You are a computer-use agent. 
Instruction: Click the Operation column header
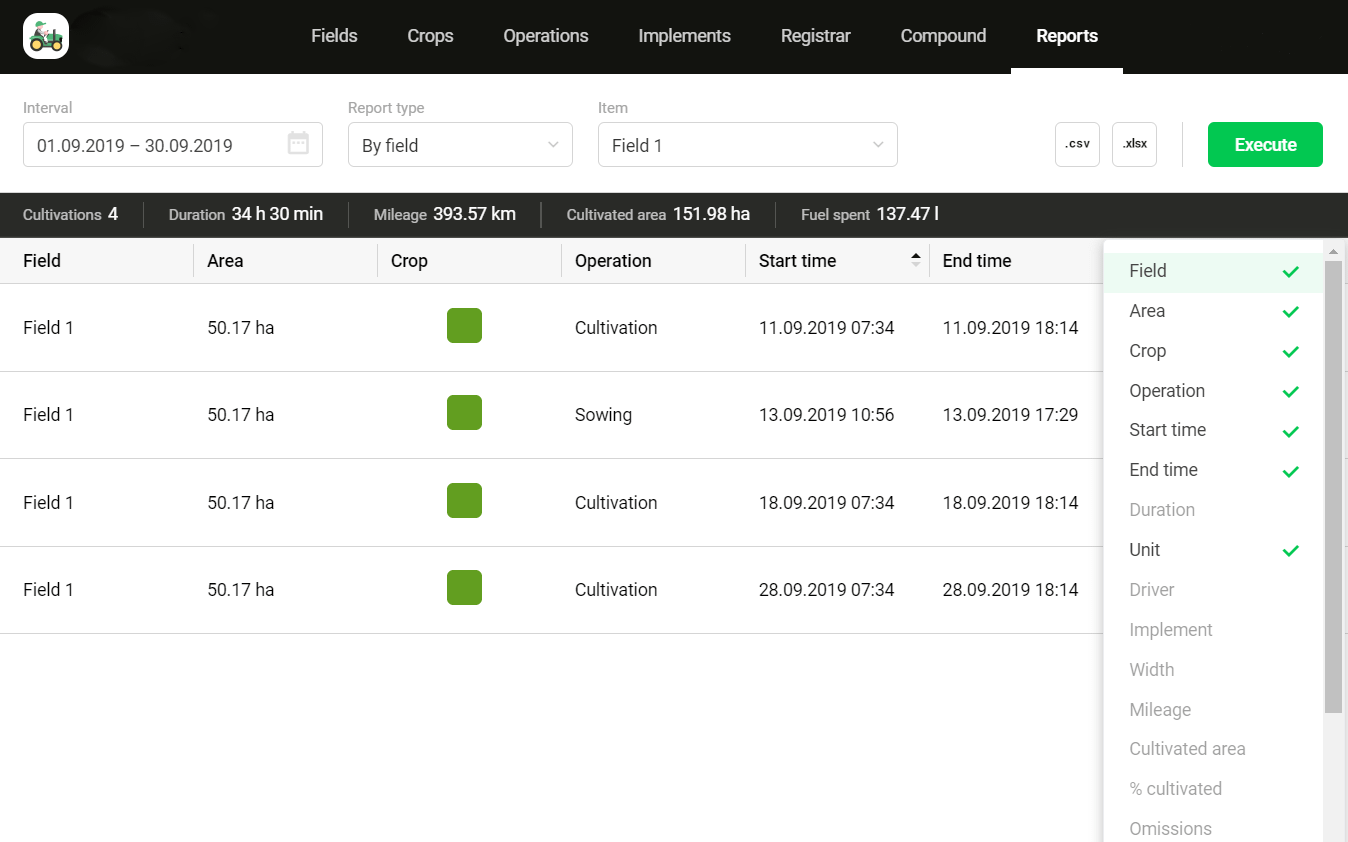click(613, 261)
